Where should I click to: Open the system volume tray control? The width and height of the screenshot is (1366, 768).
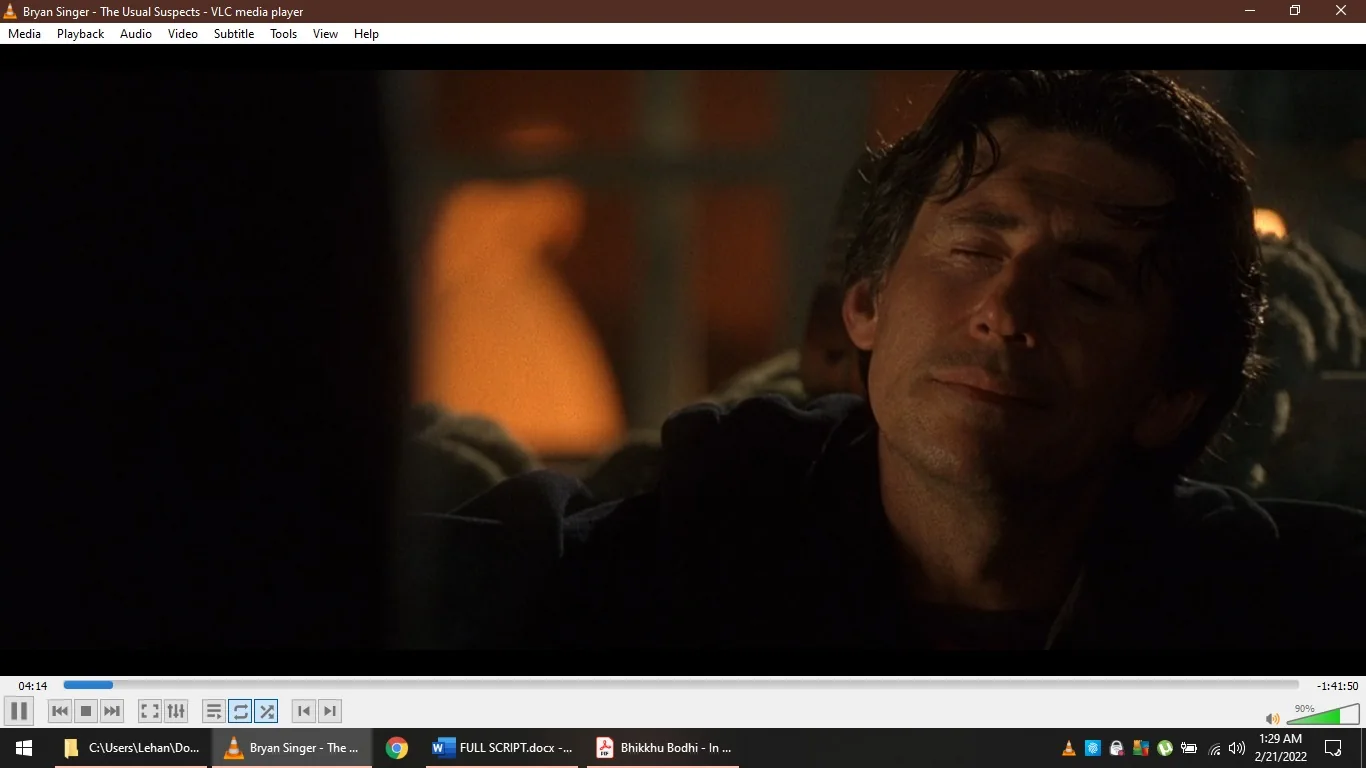coord(1237,748)
